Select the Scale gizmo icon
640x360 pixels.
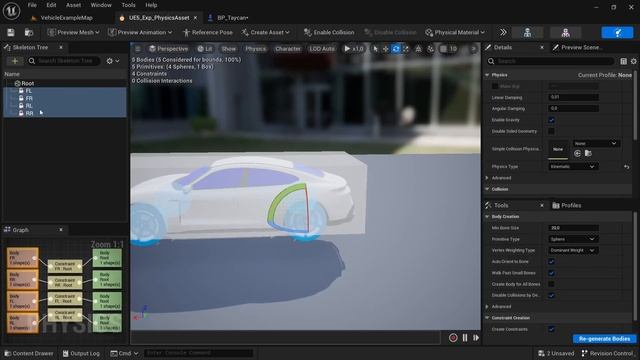406,49
